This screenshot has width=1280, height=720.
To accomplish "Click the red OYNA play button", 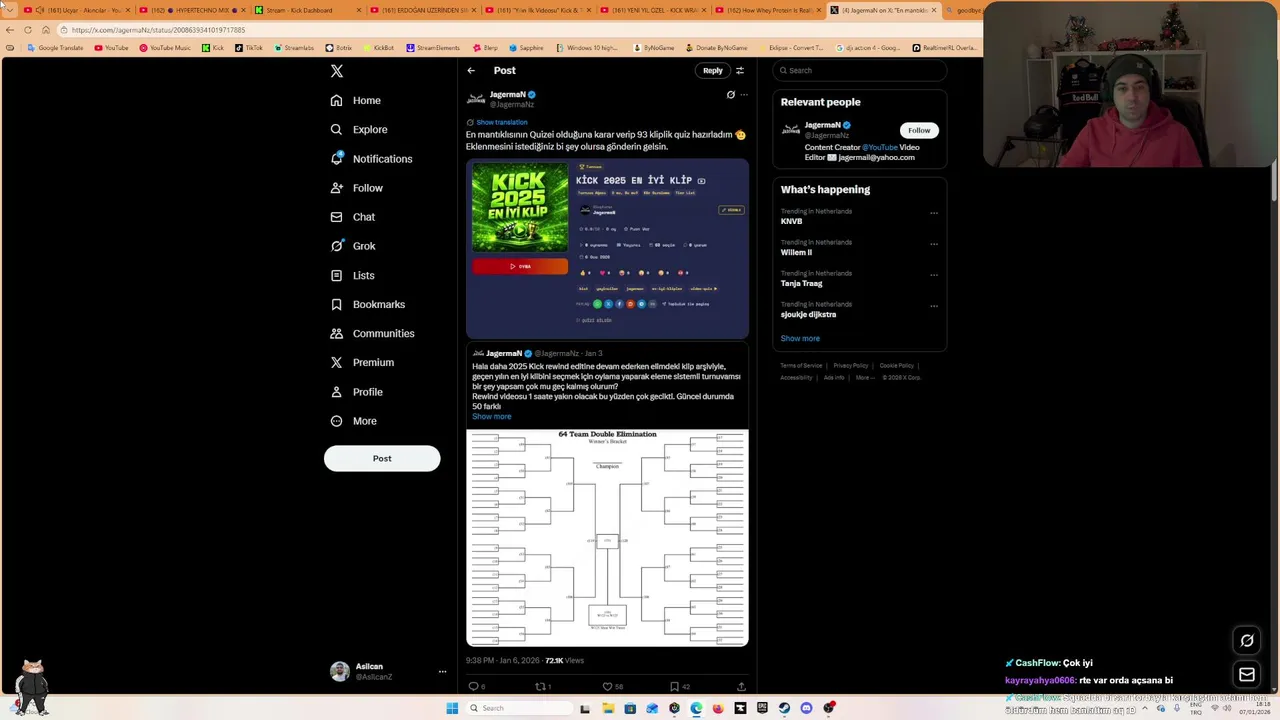I will [520, 266].
